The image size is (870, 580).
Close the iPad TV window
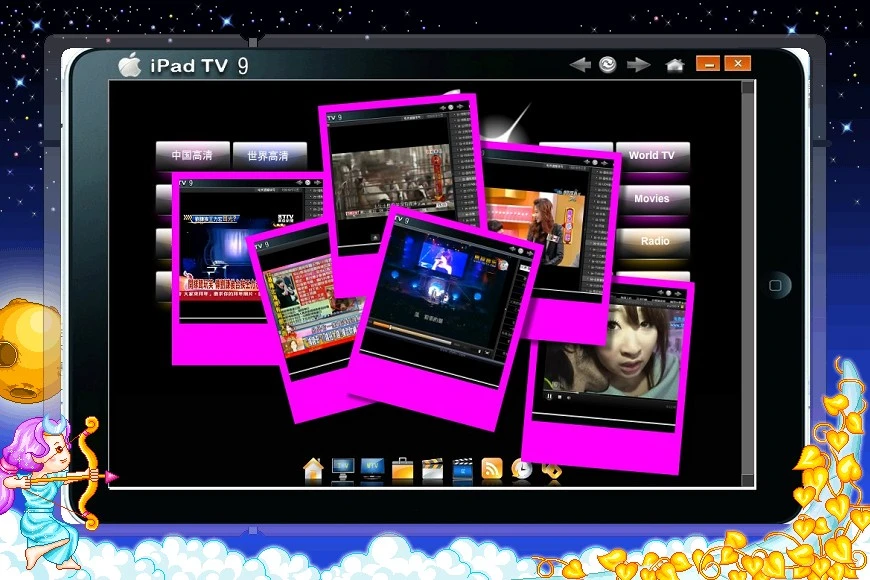click(x=737, y=63)
